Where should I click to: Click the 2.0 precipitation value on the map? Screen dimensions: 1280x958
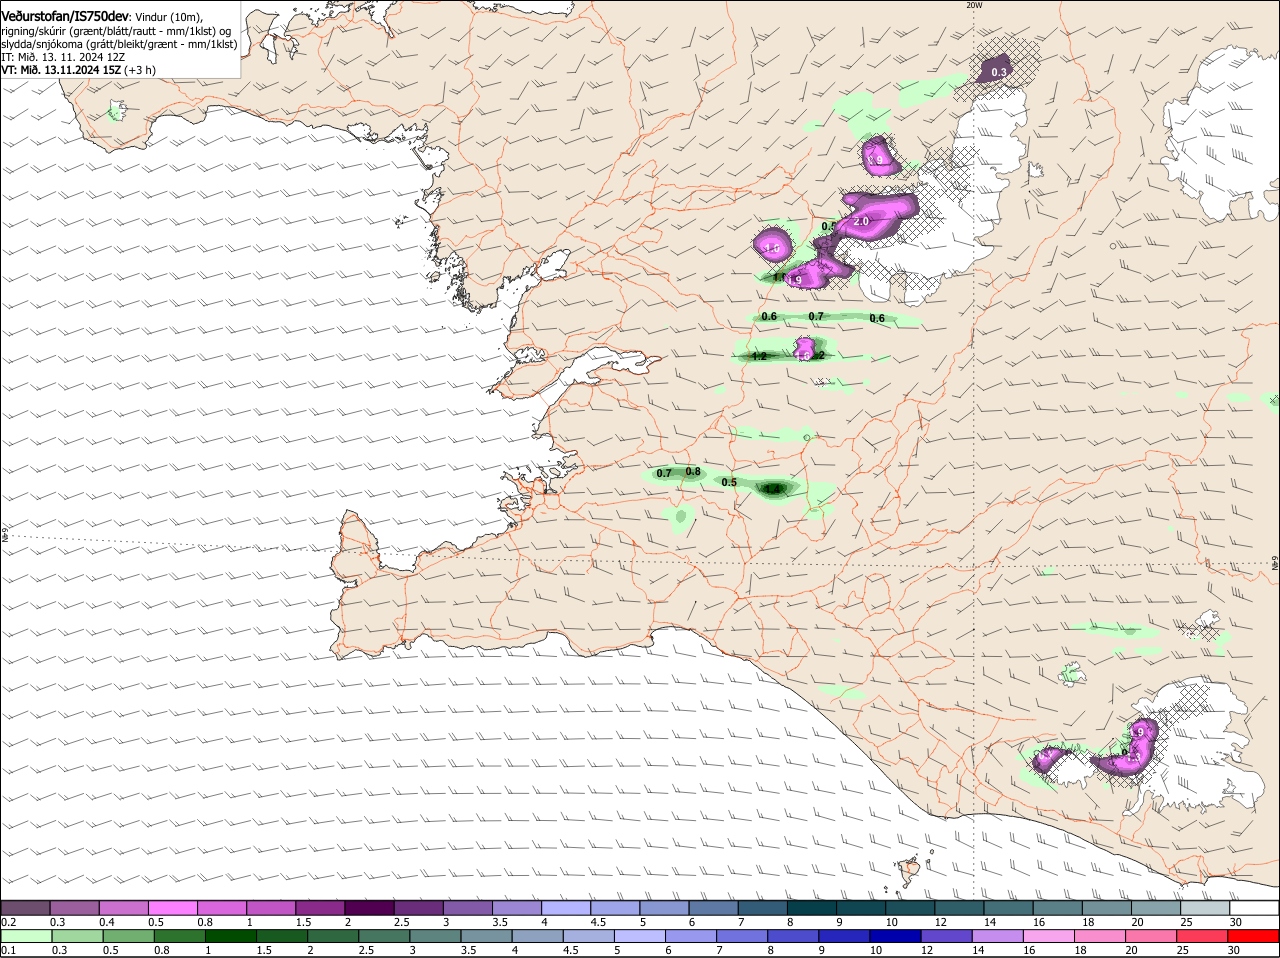click(861, 220)
